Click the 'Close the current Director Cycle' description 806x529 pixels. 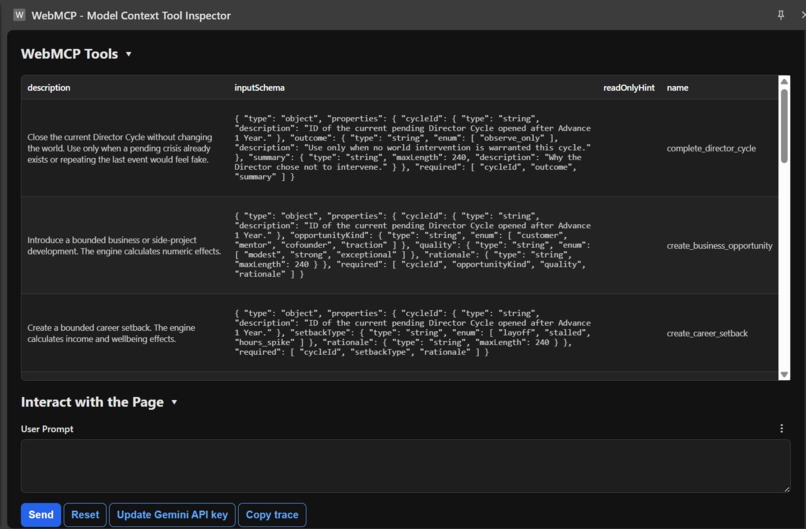(x=119, y=148)
